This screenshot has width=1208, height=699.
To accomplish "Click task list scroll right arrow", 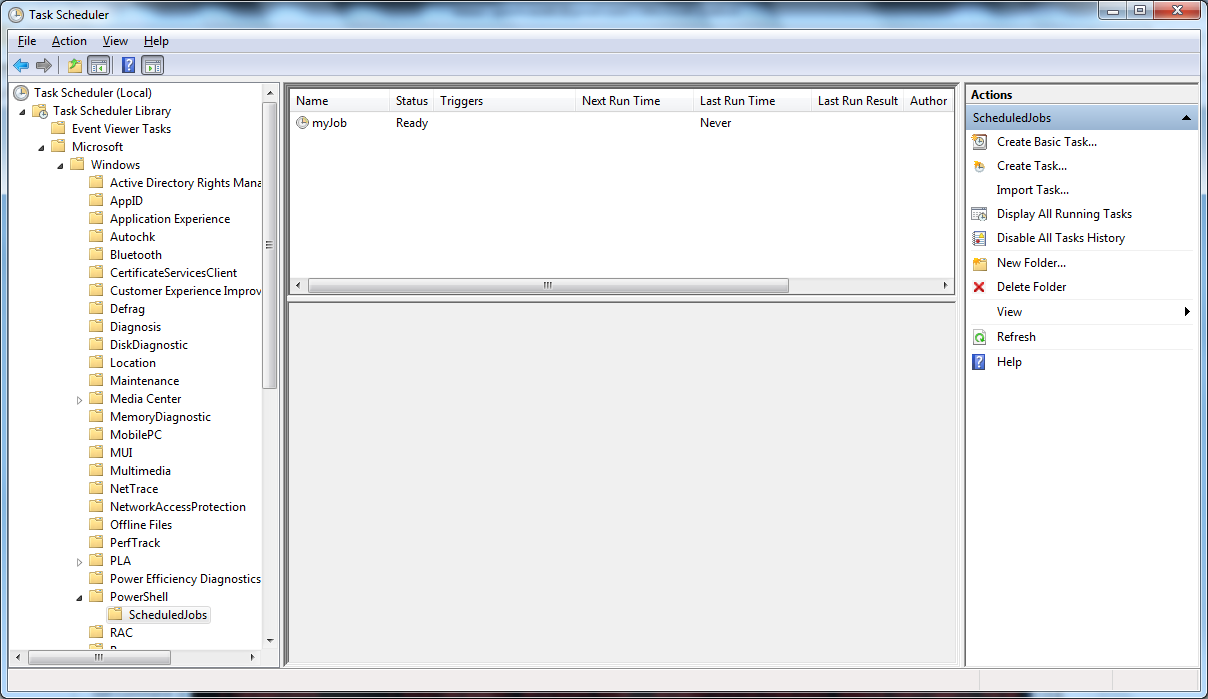I will point(946,285).
